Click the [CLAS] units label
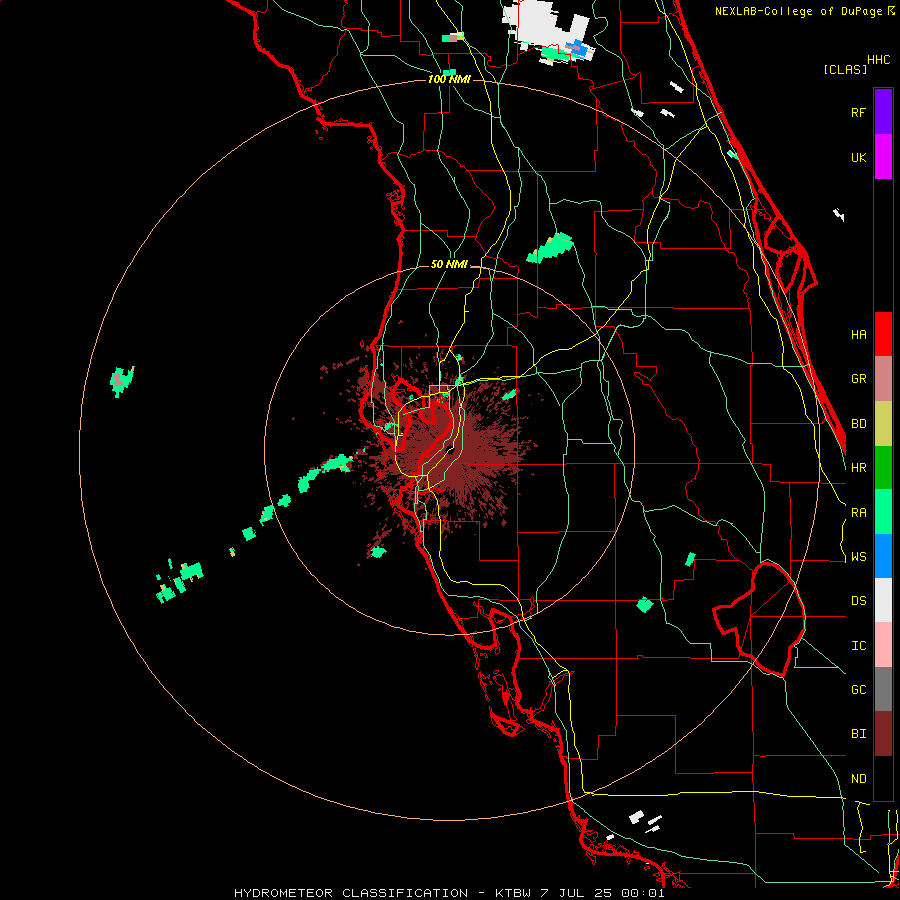900x900 pixels. click(845, 69)
